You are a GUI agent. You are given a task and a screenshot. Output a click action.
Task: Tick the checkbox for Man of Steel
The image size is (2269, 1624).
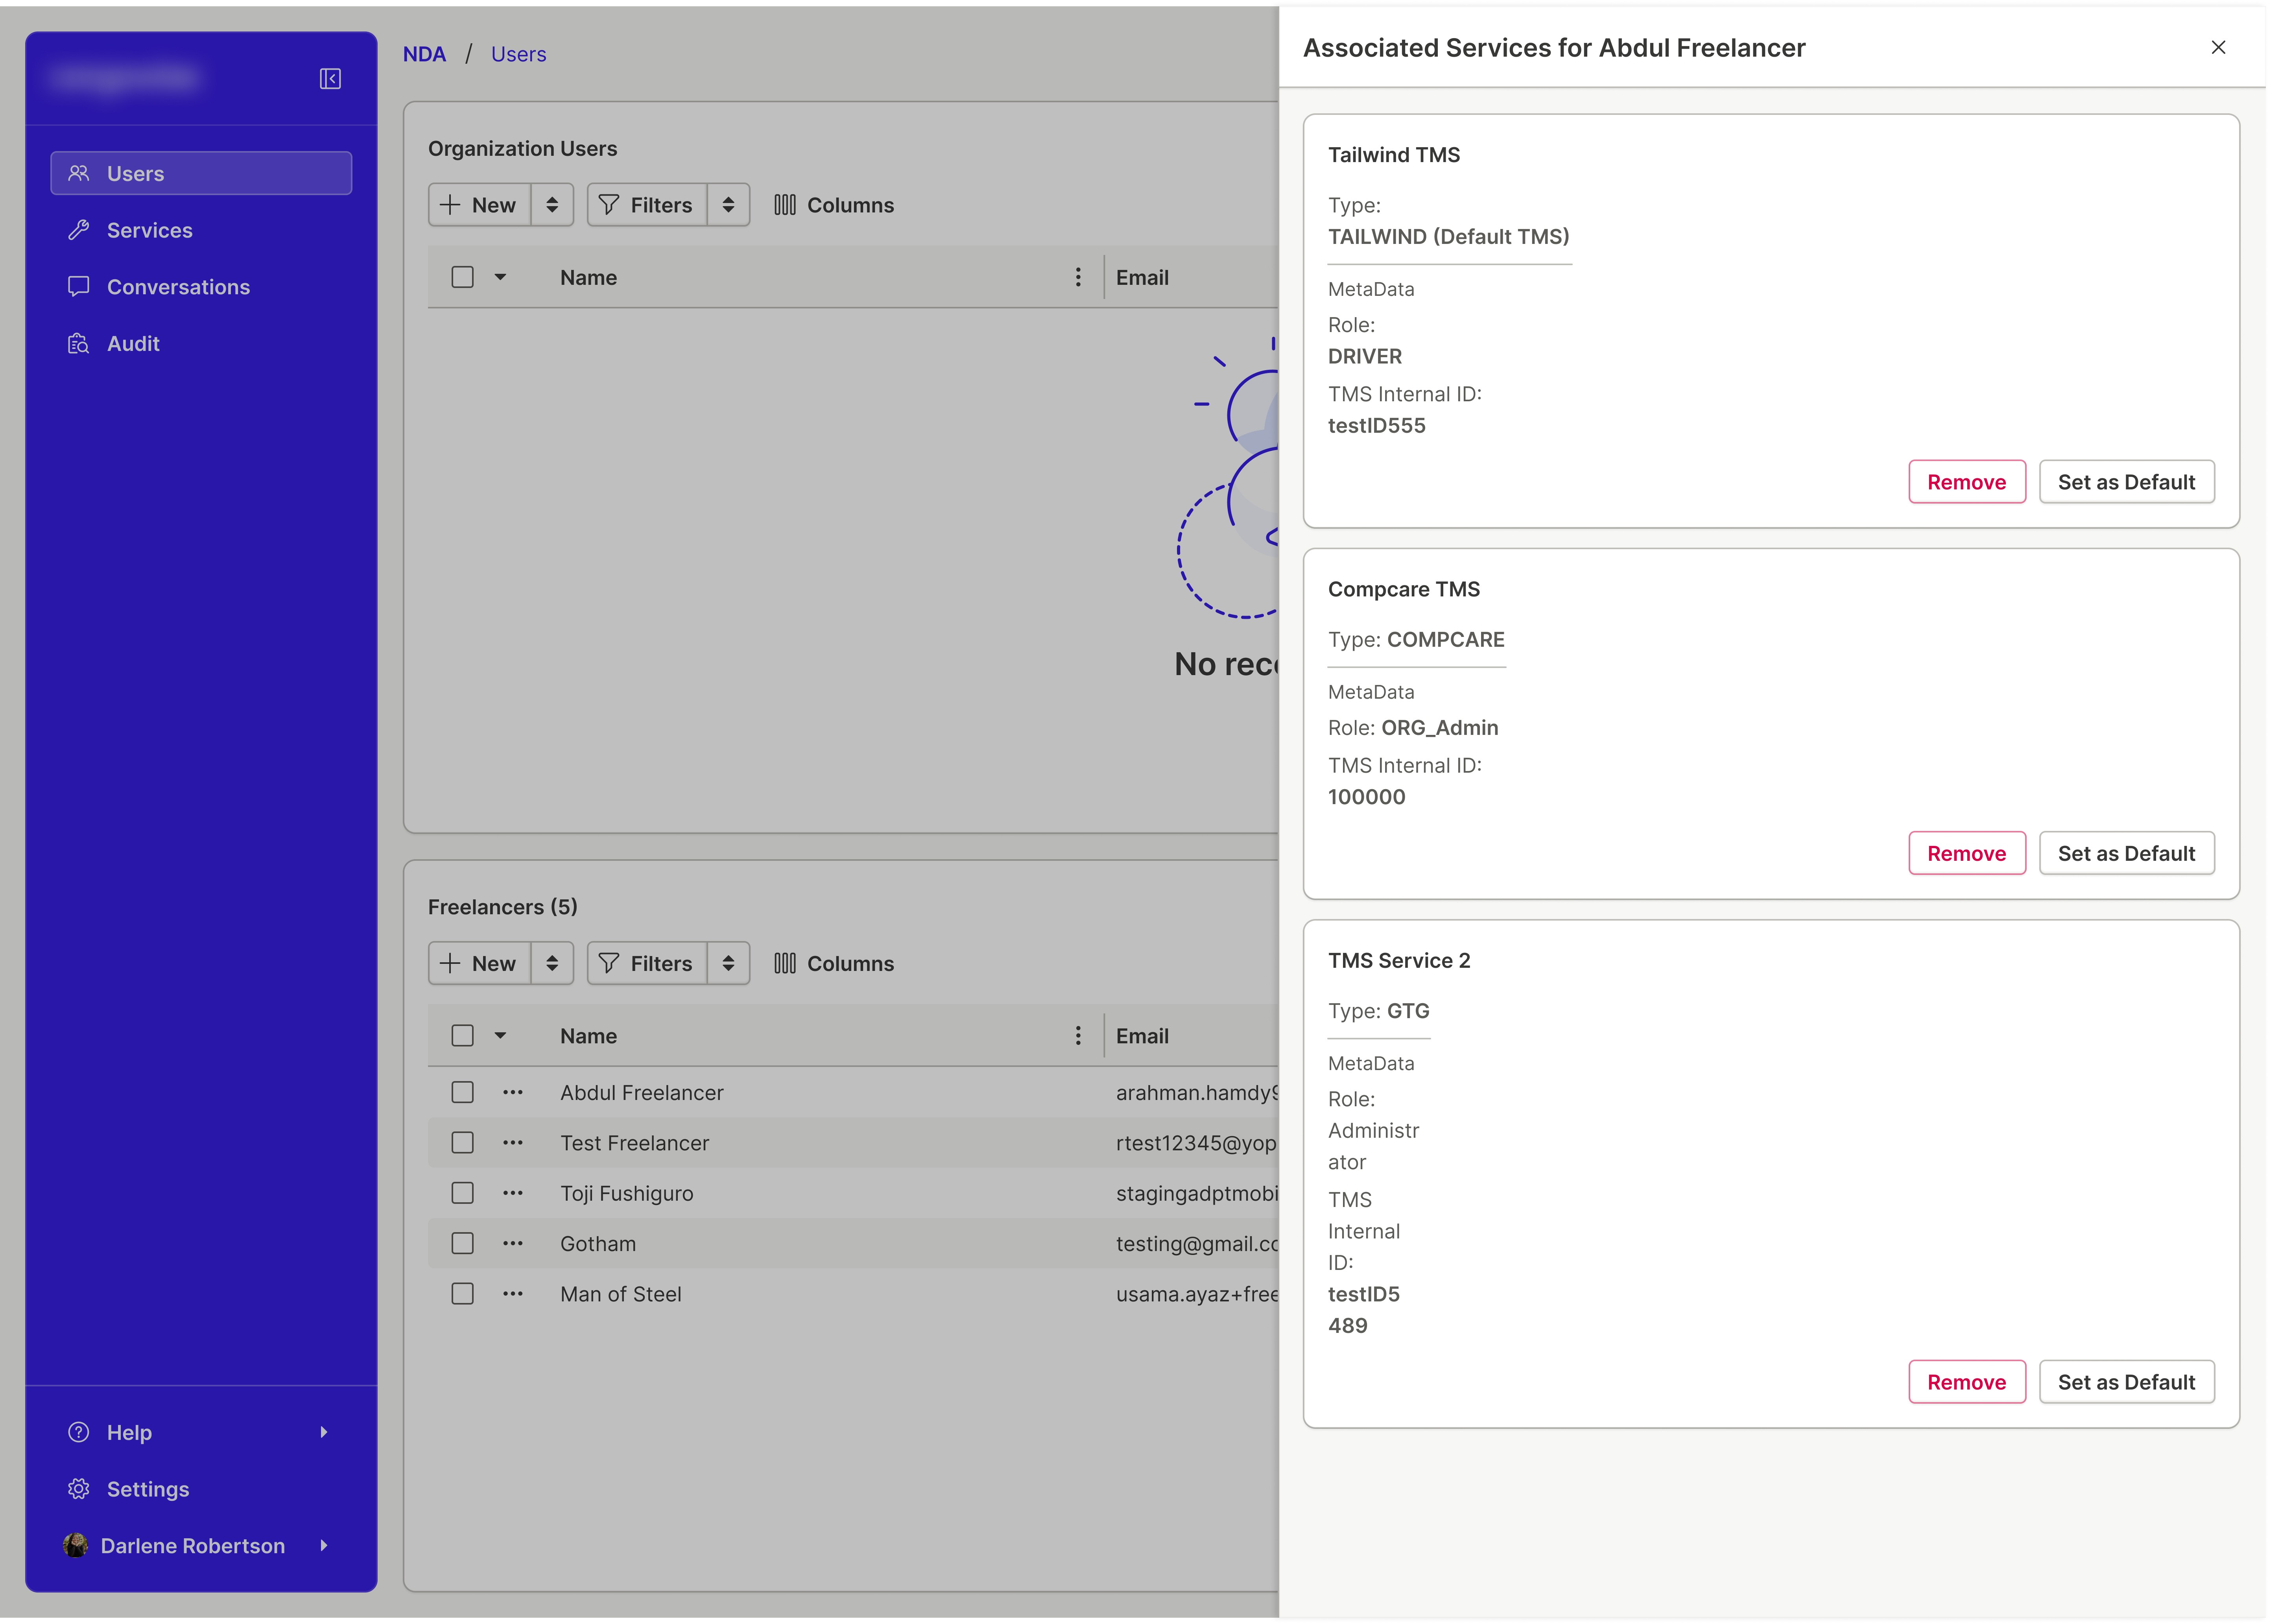click(x=462, y=1293)
